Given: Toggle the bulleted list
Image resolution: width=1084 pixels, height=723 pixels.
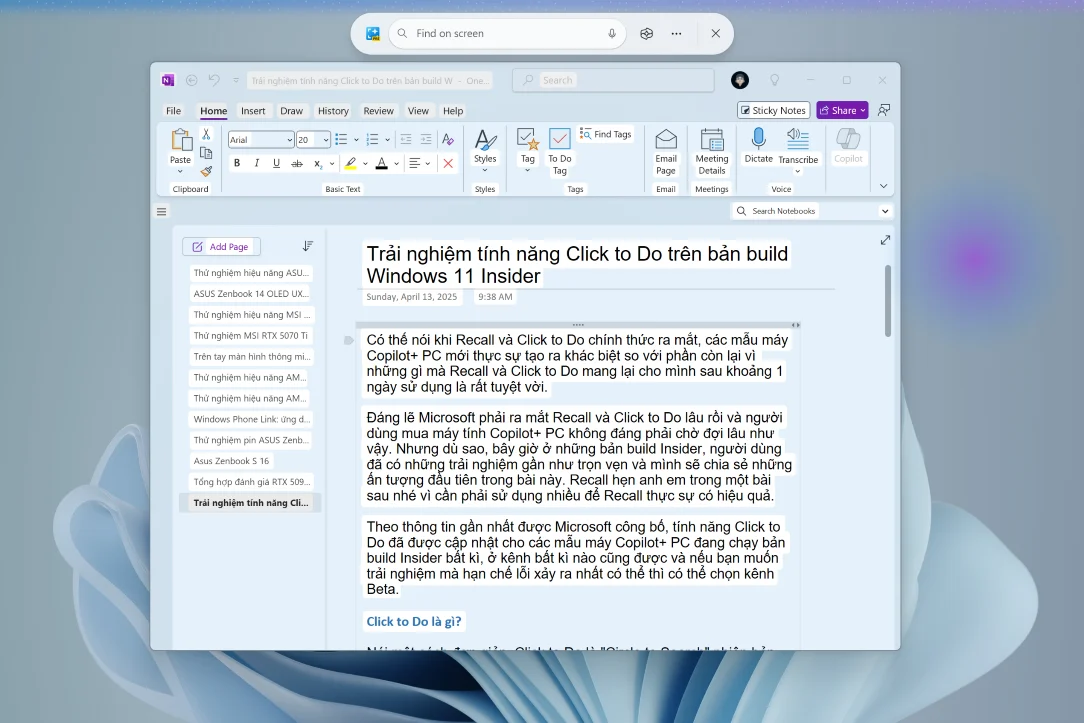Looking at the screenshot, I should (343, 139).
